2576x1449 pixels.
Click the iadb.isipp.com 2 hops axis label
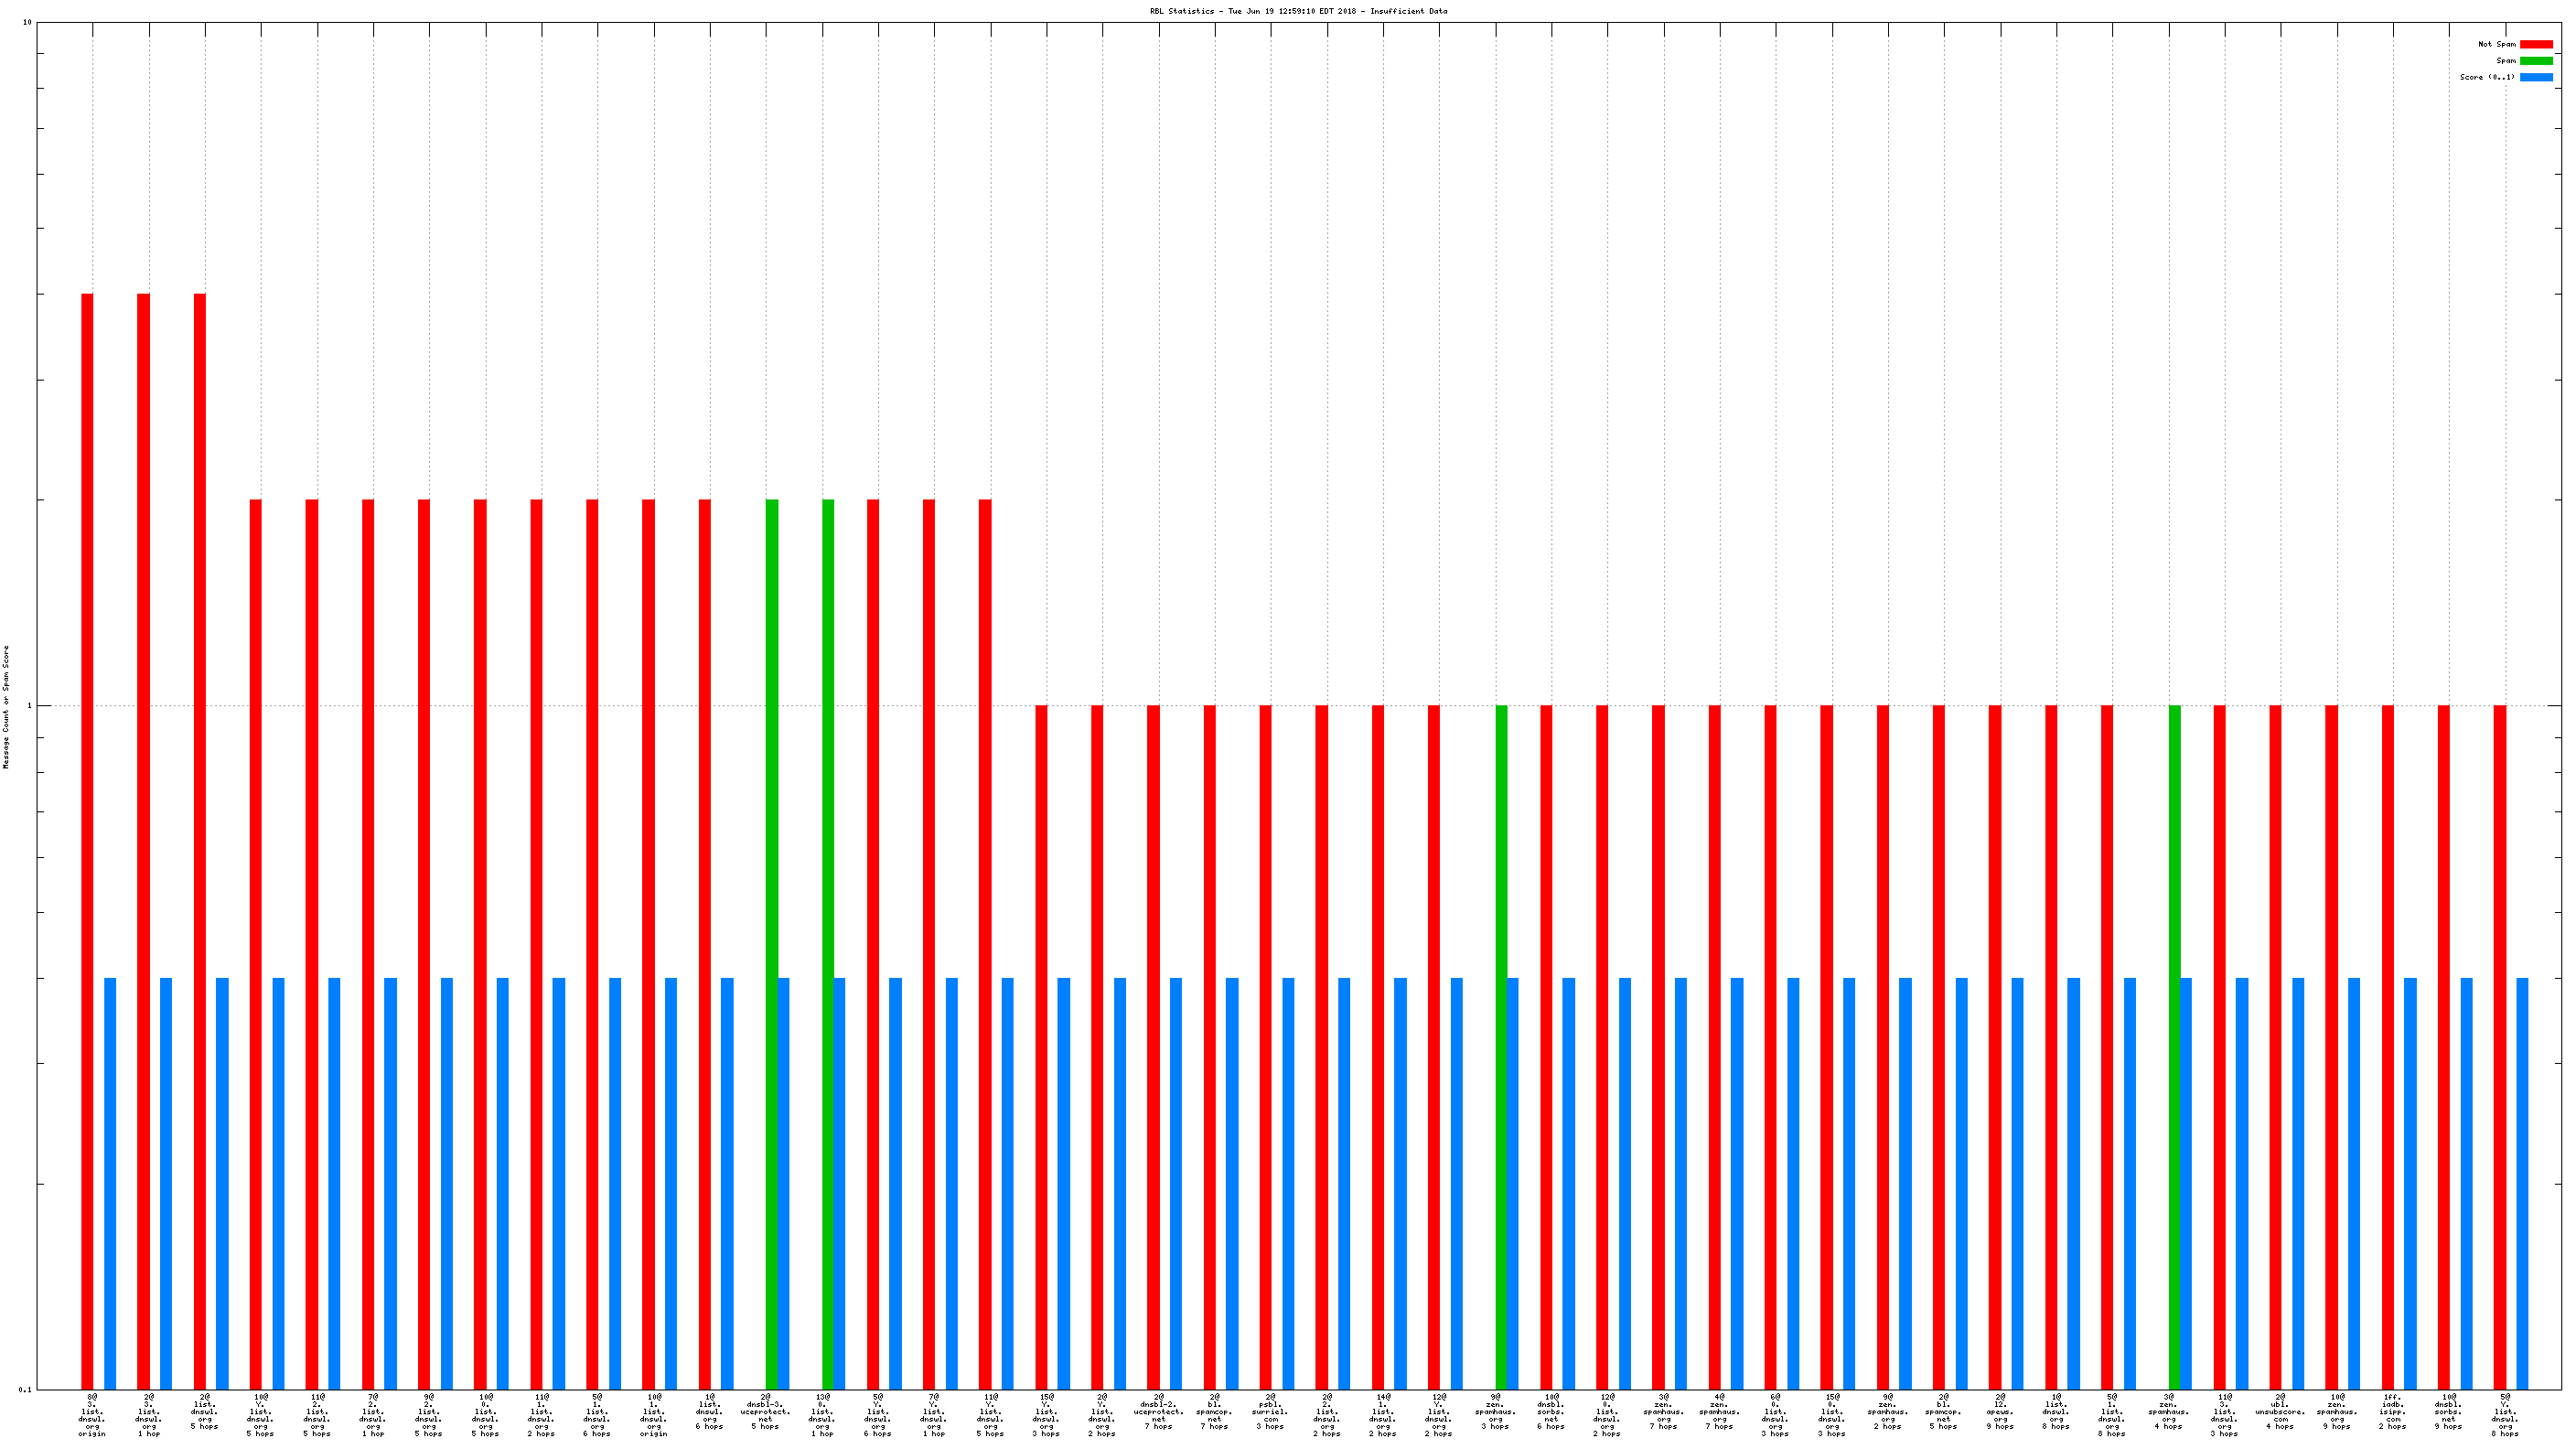click(x=2392, y=1414)
